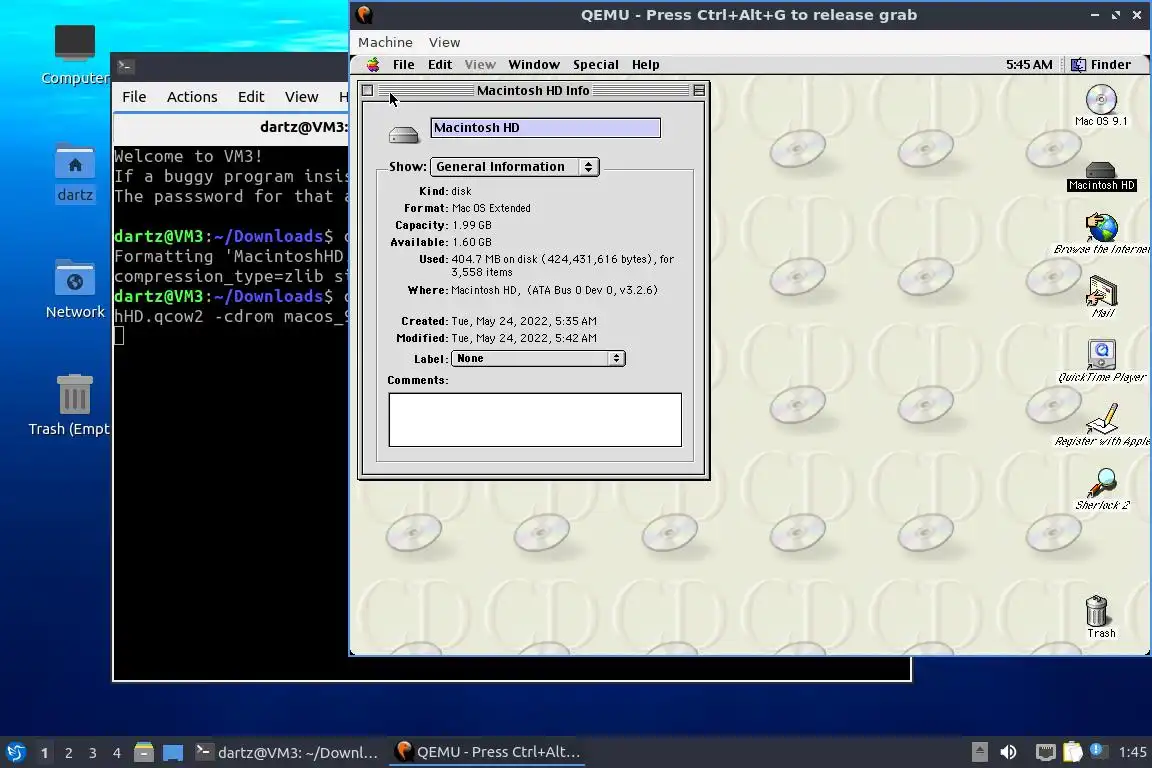
Task: Click the dartz@VM3 terminal taskbar button
Action: [287, 752]
